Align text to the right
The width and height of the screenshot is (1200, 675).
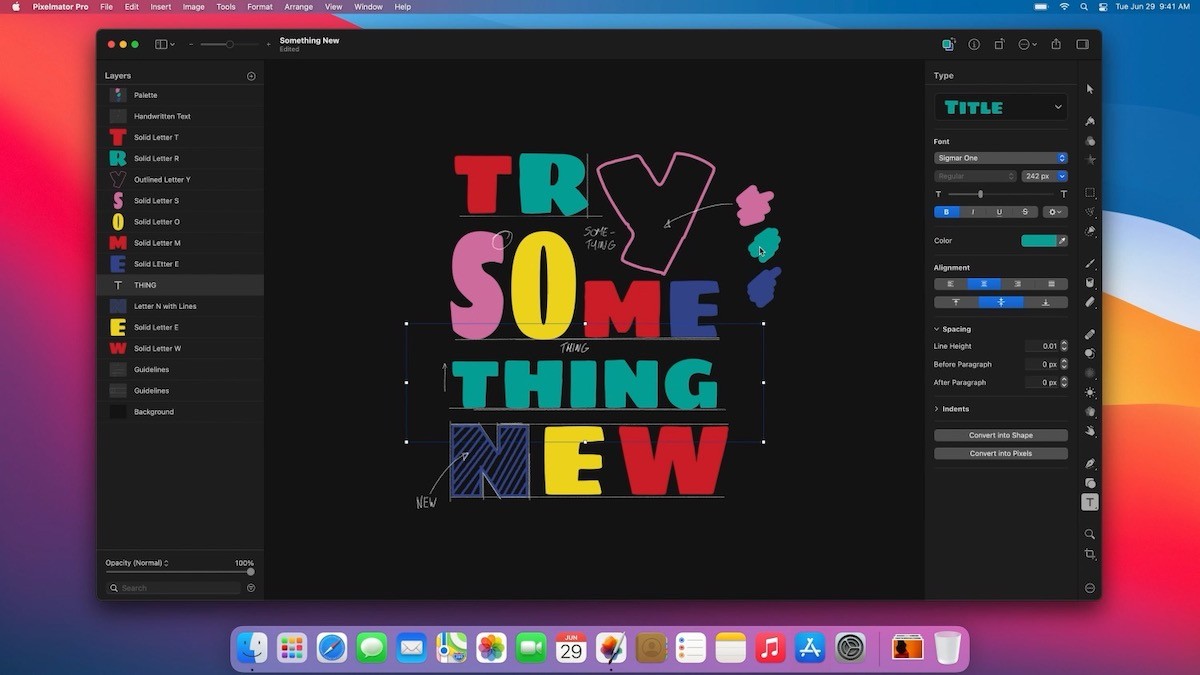point(1018,284)
